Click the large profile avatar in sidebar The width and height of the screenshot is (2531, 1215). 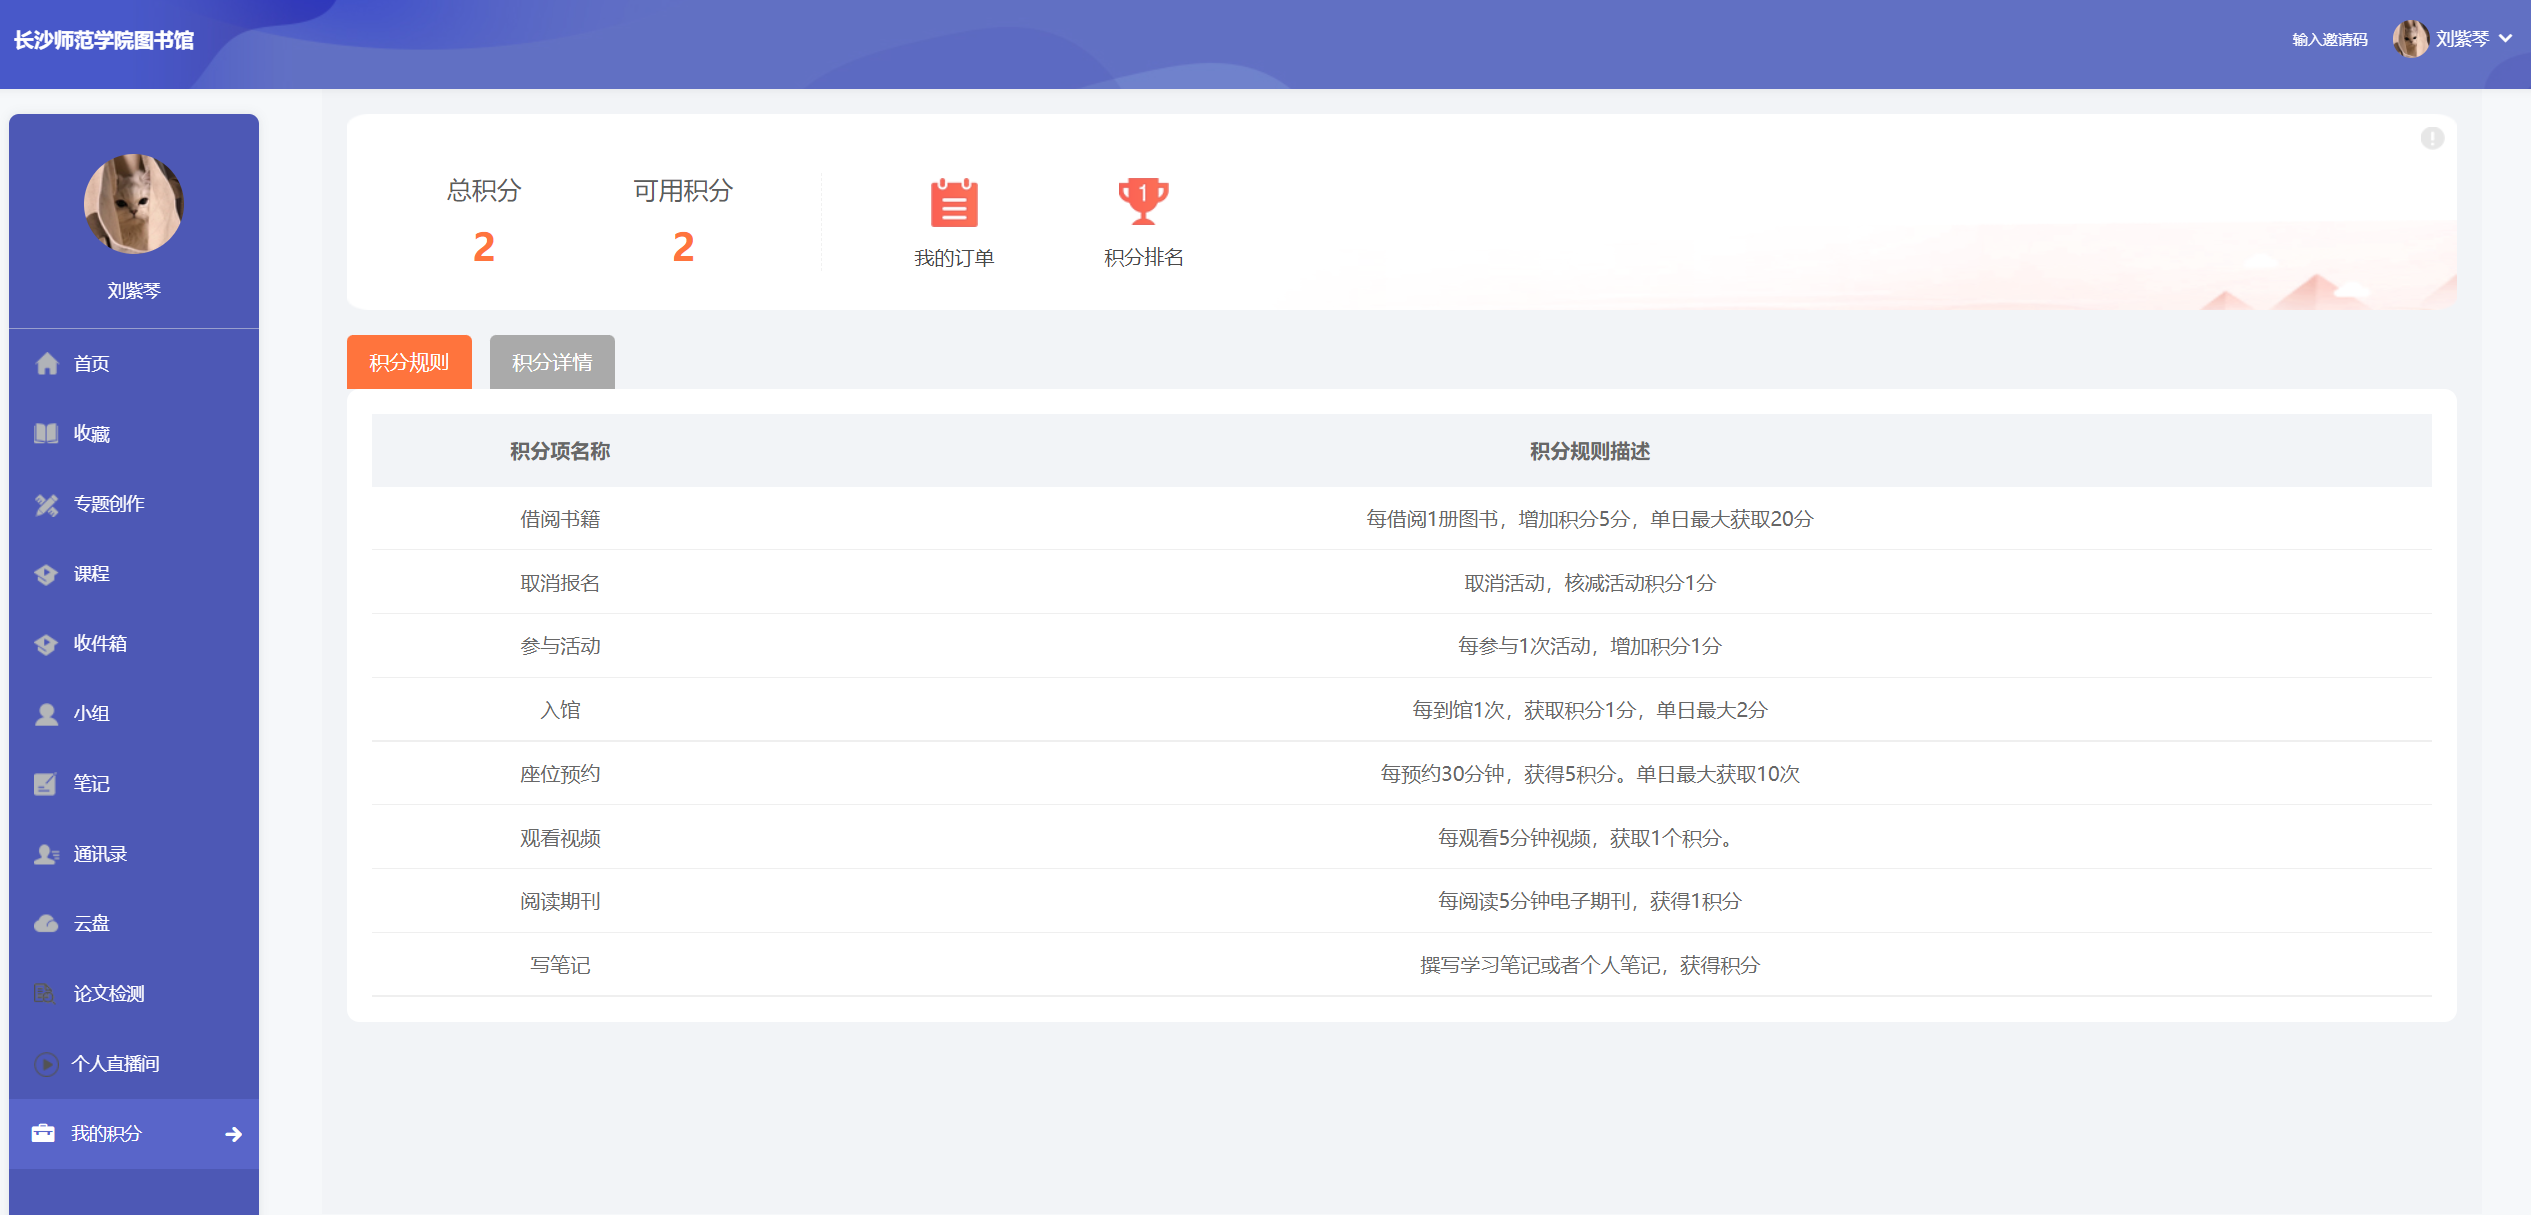pos(134,204)
